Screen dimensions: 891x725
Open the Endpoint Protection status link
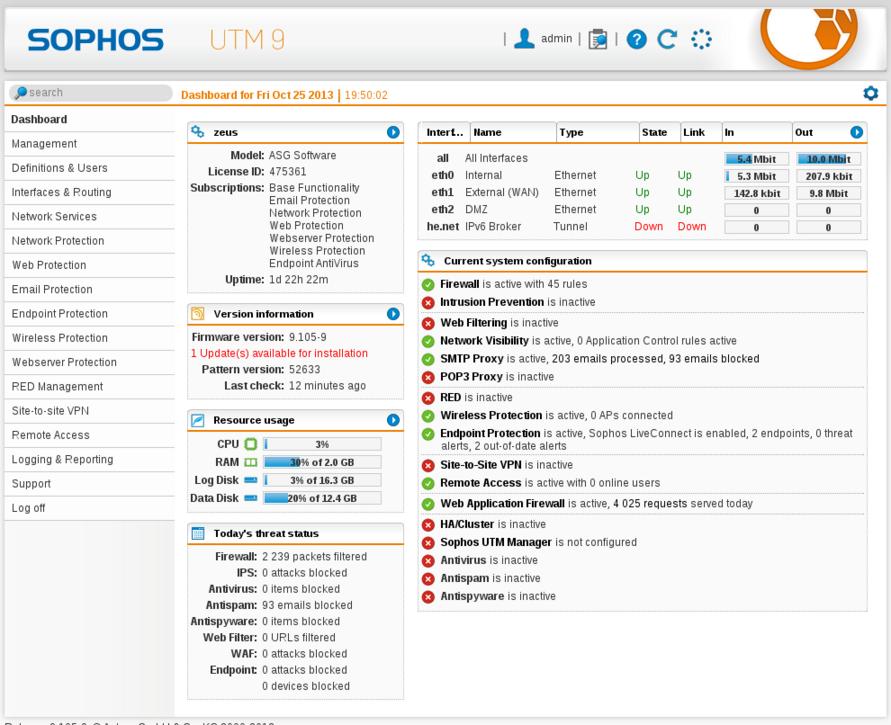click(490, 434)
